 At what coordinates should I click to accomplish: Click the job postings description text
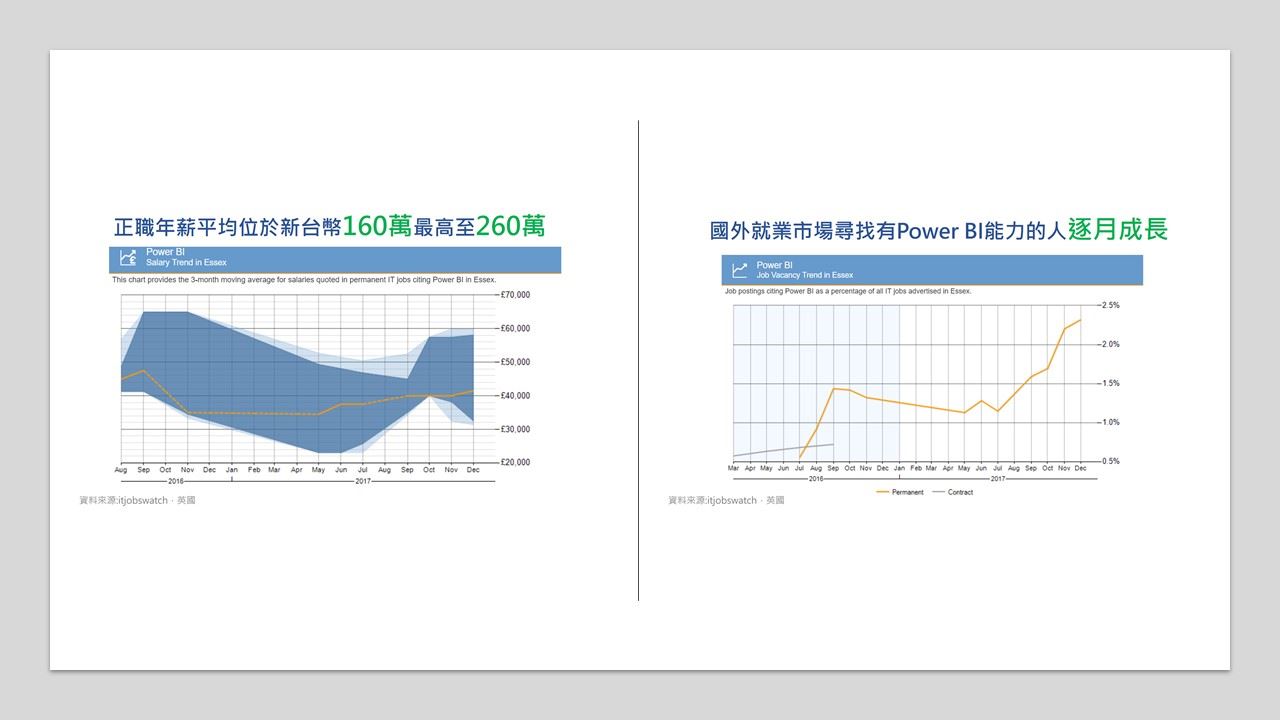pyautogui.click(x=847, y=291)
